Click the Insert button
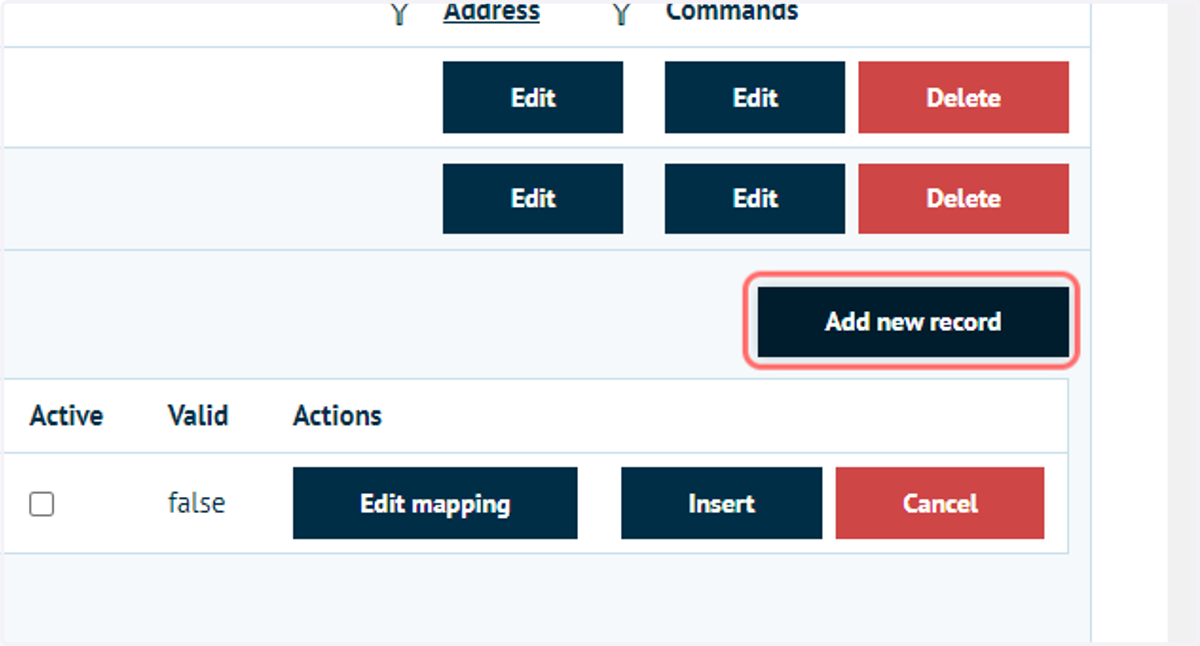 coord(721,503)
